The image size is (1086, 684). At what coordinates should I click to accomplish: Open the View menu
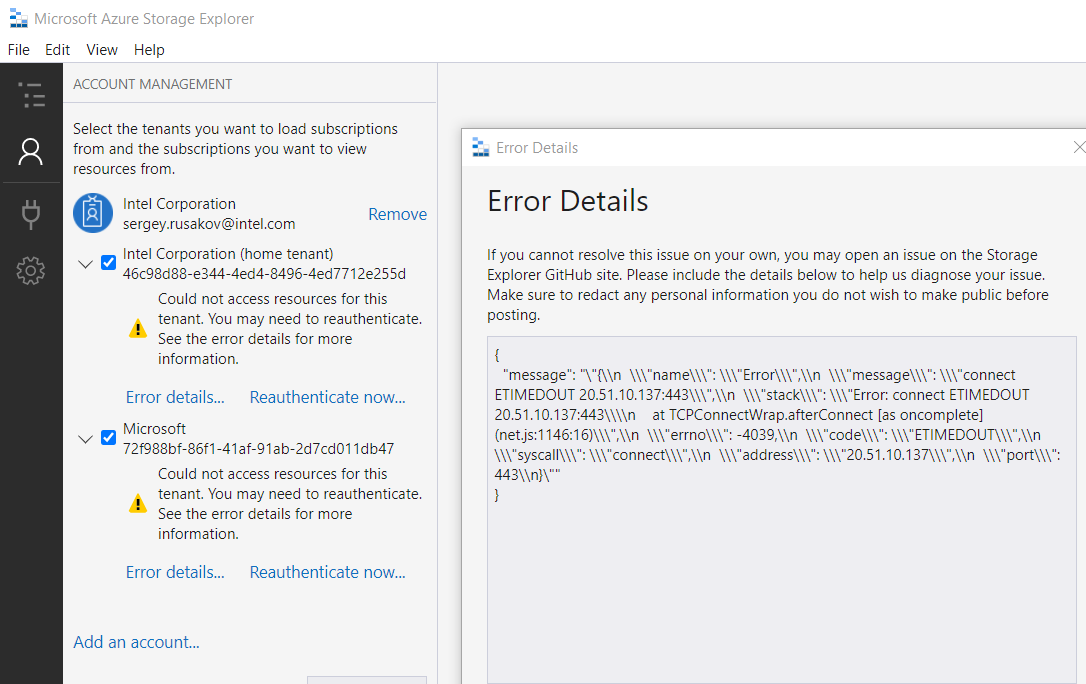(101, 49)
